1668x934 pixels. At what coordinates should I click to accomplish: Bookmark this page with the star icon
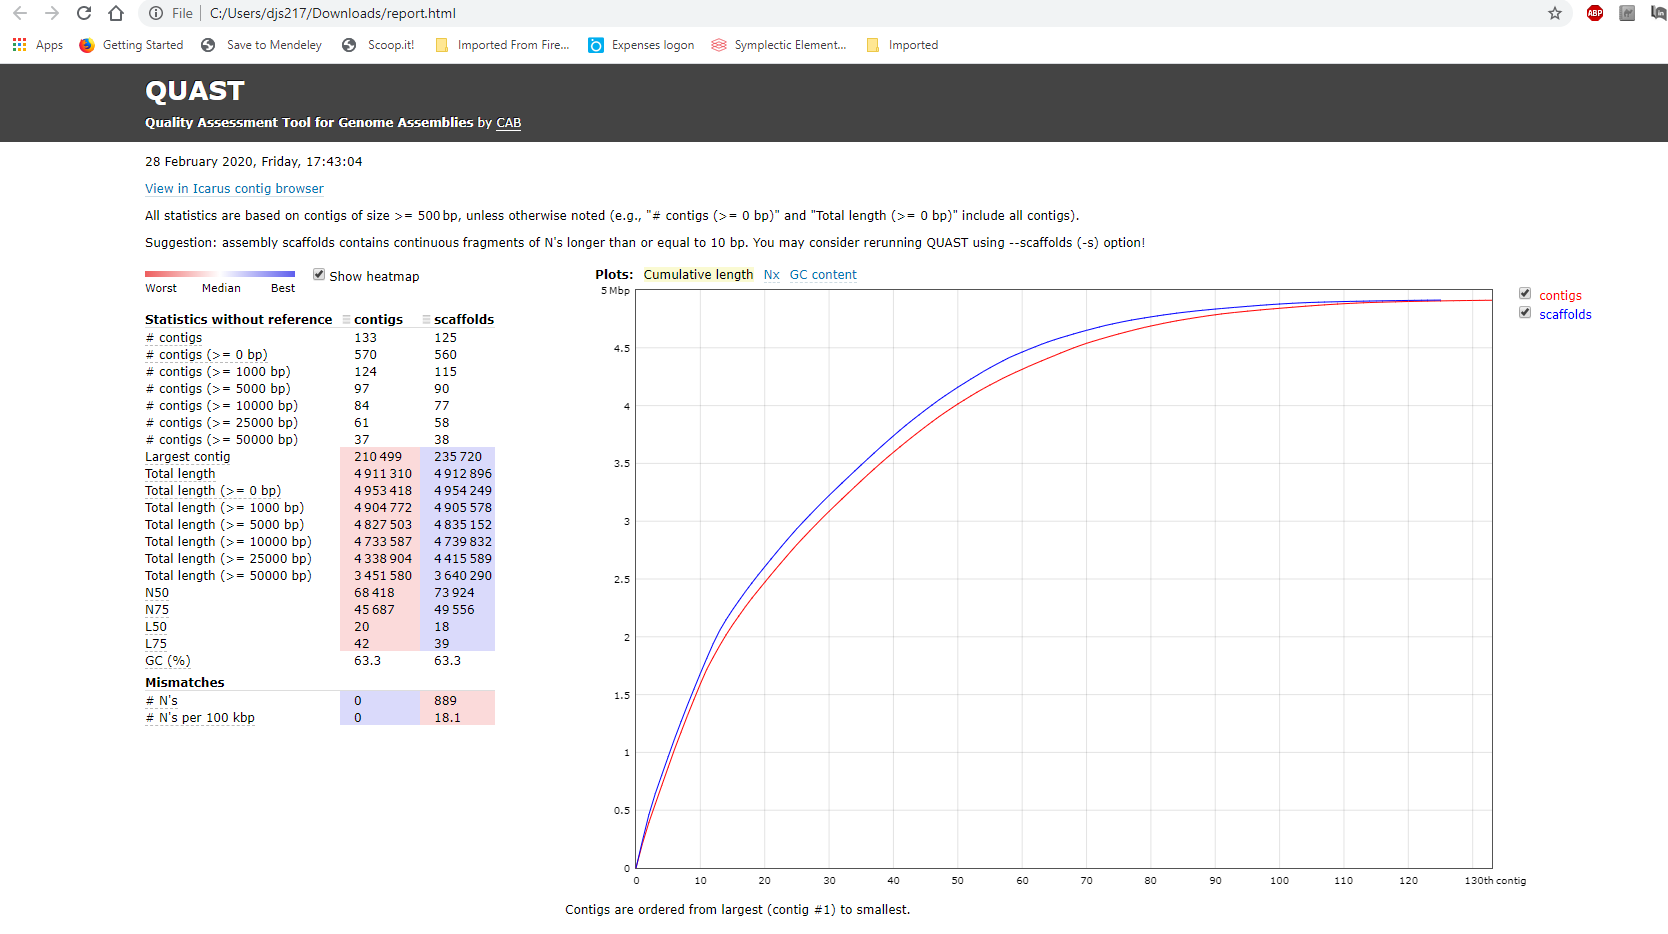1554,13
